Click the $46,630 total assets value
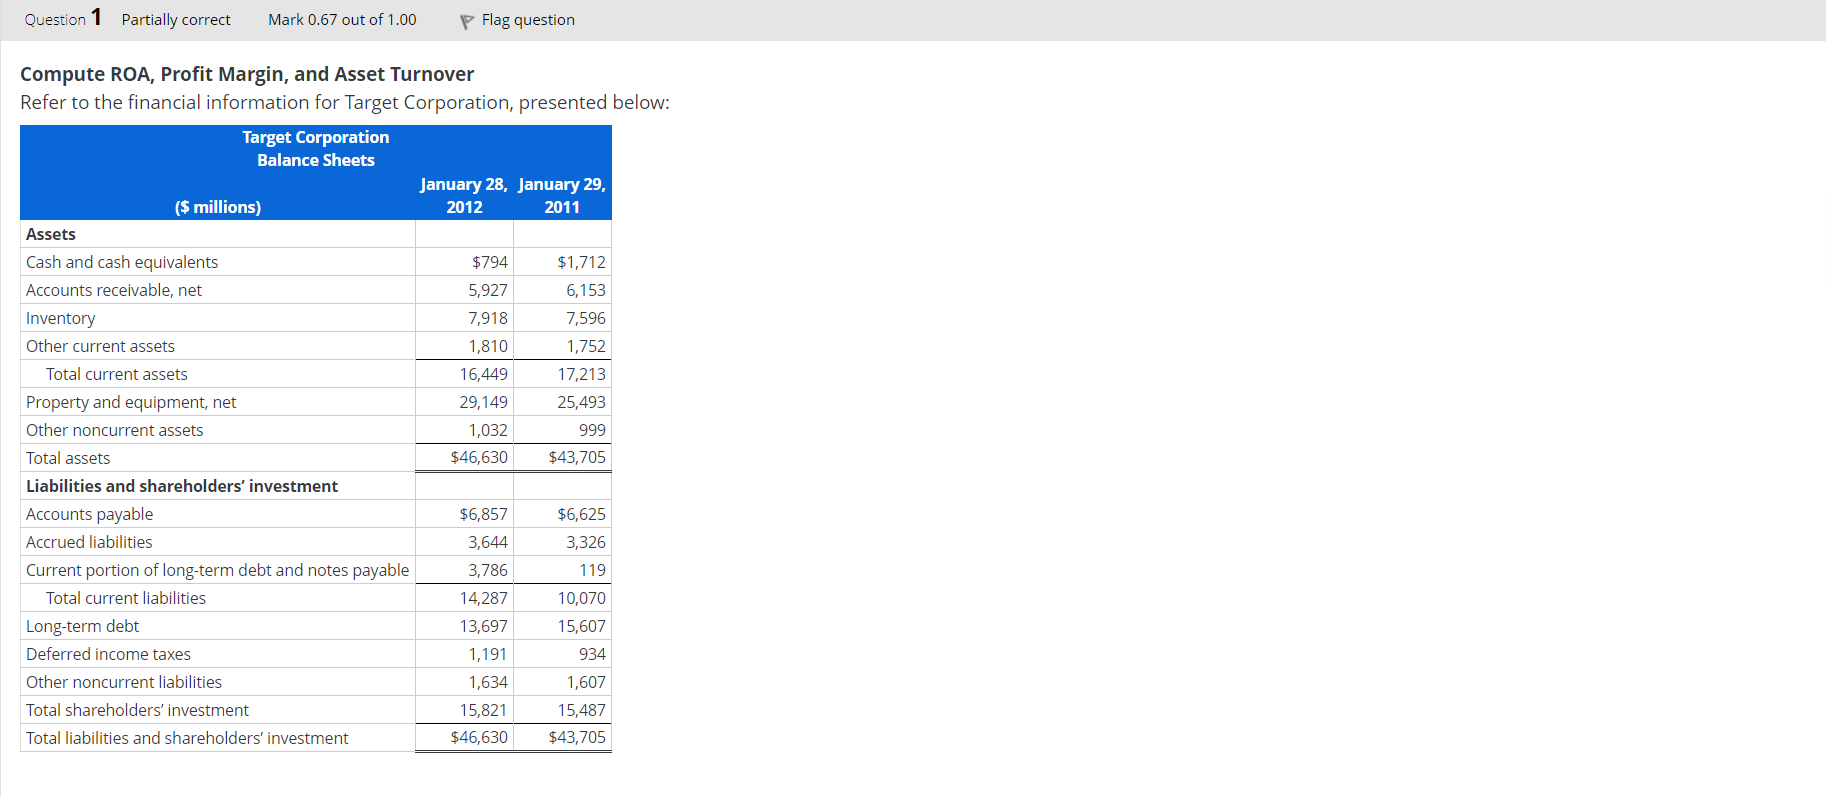The height and width of the screenshot is (796, 1826). 479,457
